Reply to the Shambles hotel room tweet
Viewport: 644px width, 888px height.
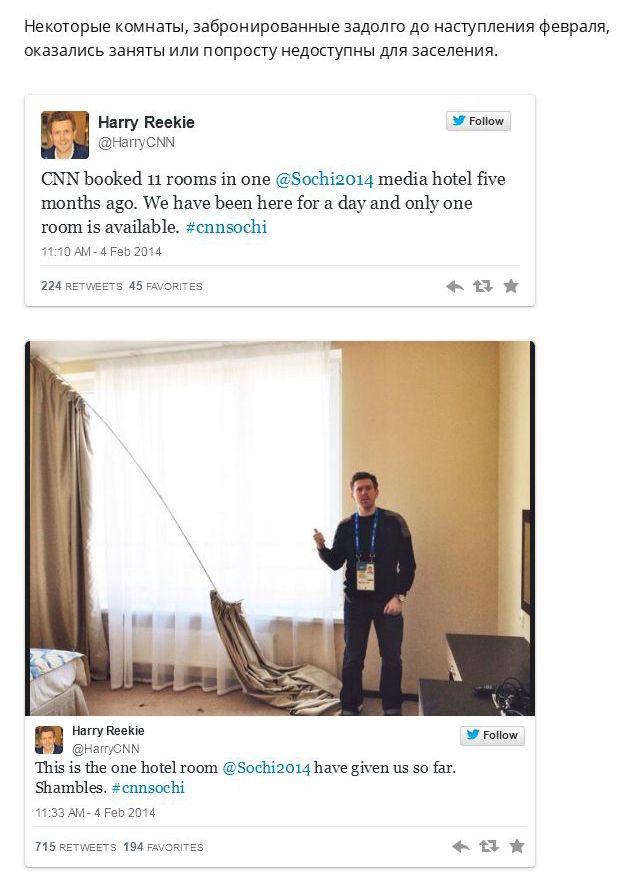click(460, 847)
